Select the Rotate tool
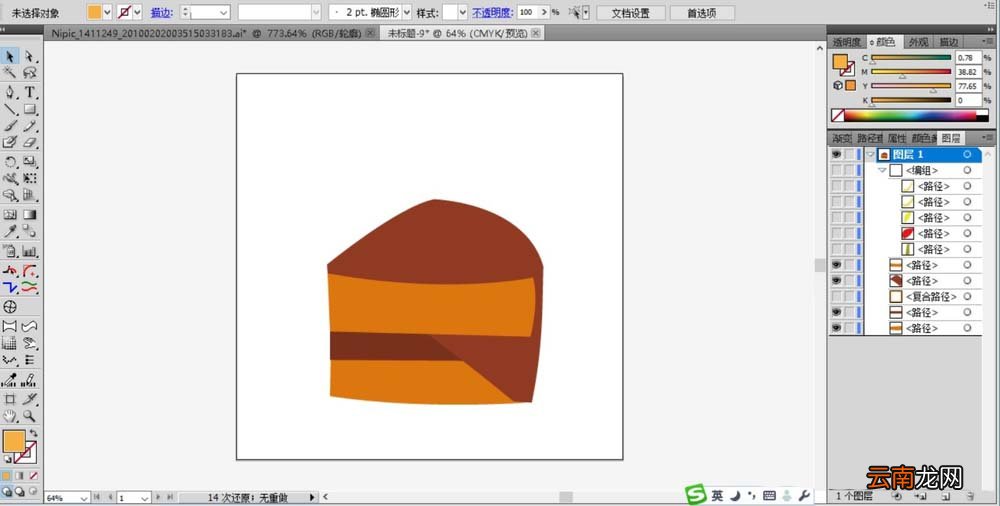This screenshot has height=506, width=1000. (10, 161)
